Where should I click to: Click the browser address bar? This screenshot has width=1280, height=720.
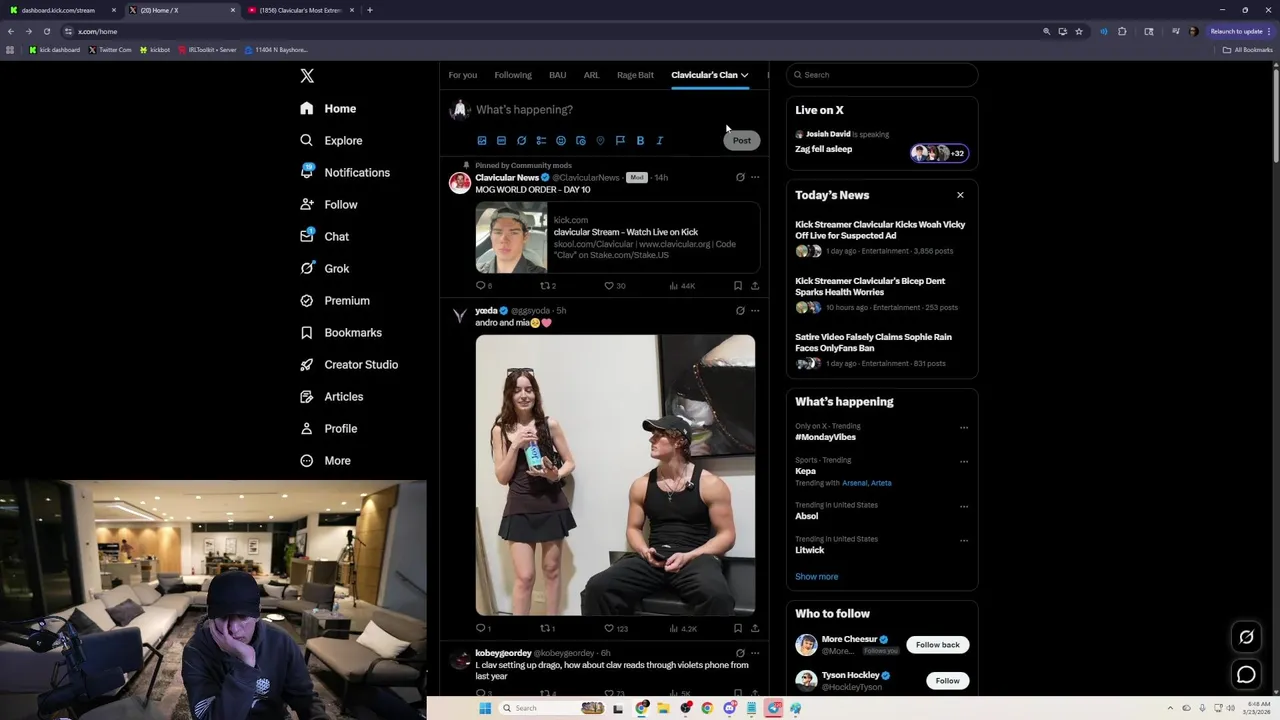pyautogui.click(x=550, y=31)
